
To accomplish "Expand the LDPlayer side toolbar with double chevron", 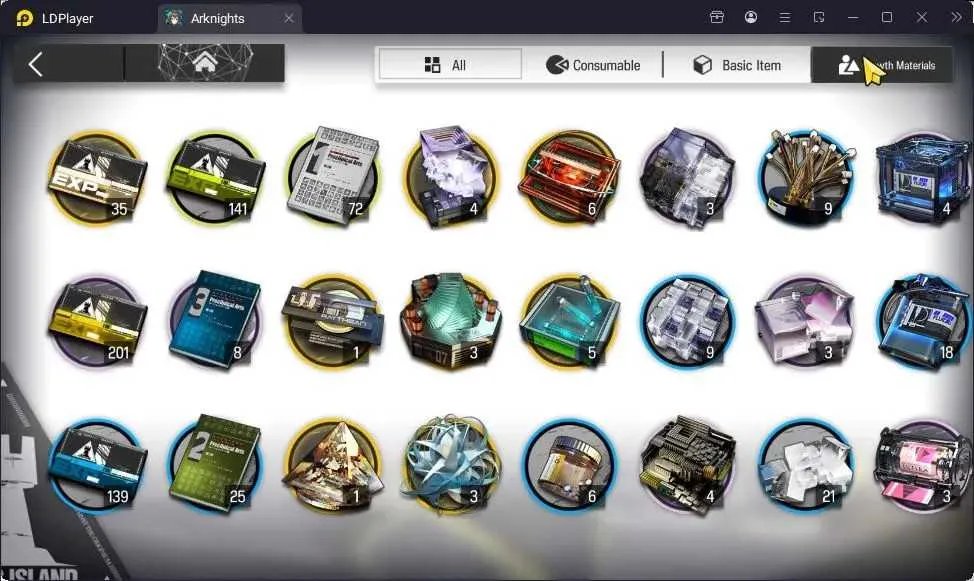I will click(x=956, y=17).
